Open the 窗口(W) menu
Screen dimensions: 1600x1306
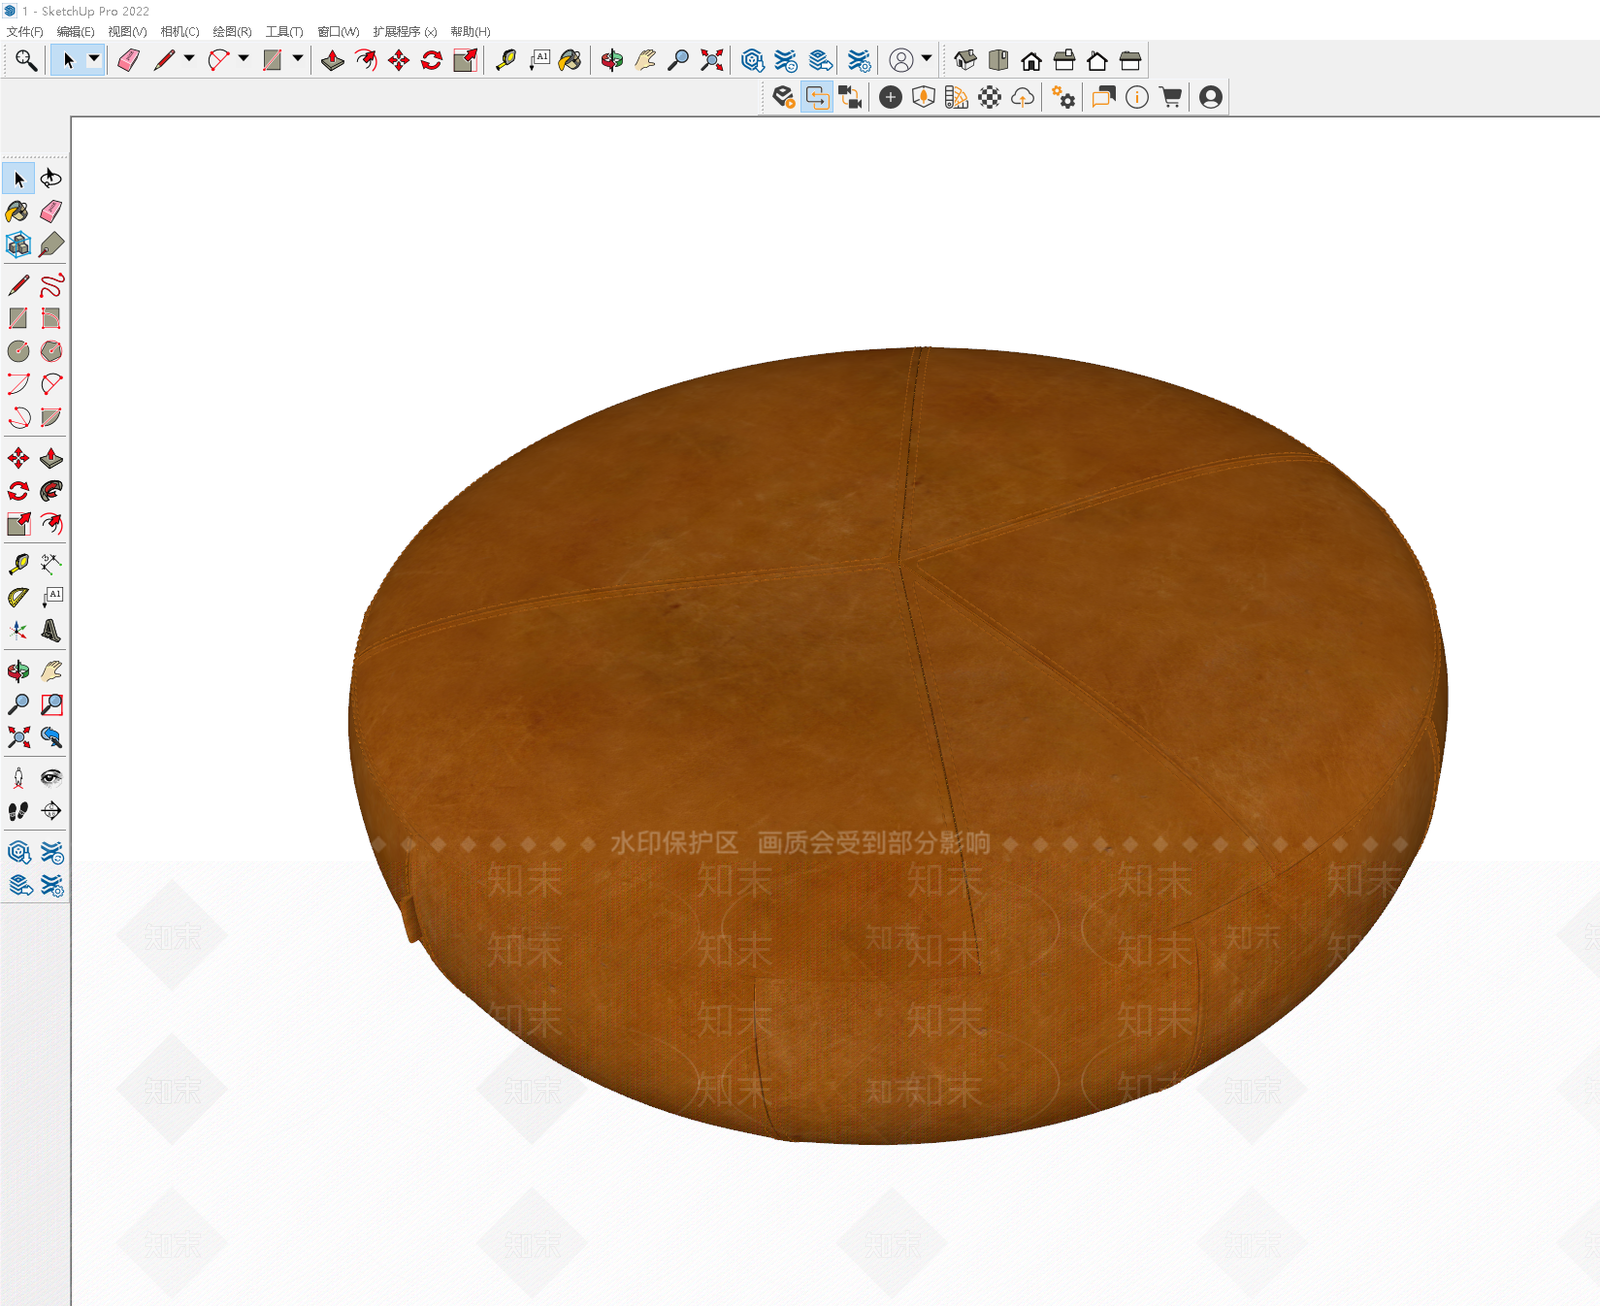(x=338, y=32)
